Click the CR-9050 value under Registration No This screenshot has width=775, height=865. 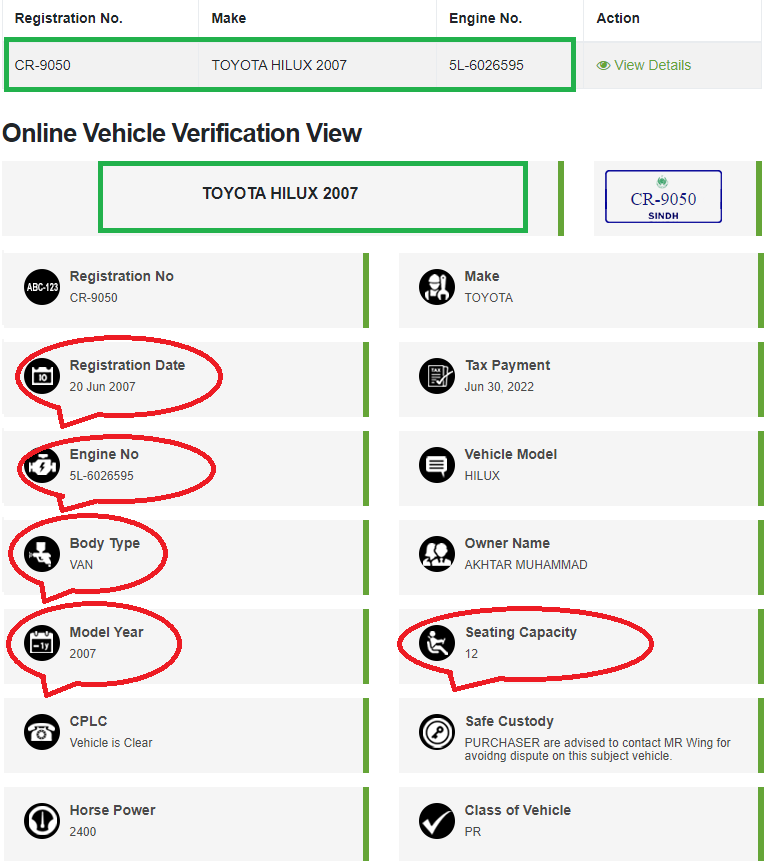[x=93, y=298]
